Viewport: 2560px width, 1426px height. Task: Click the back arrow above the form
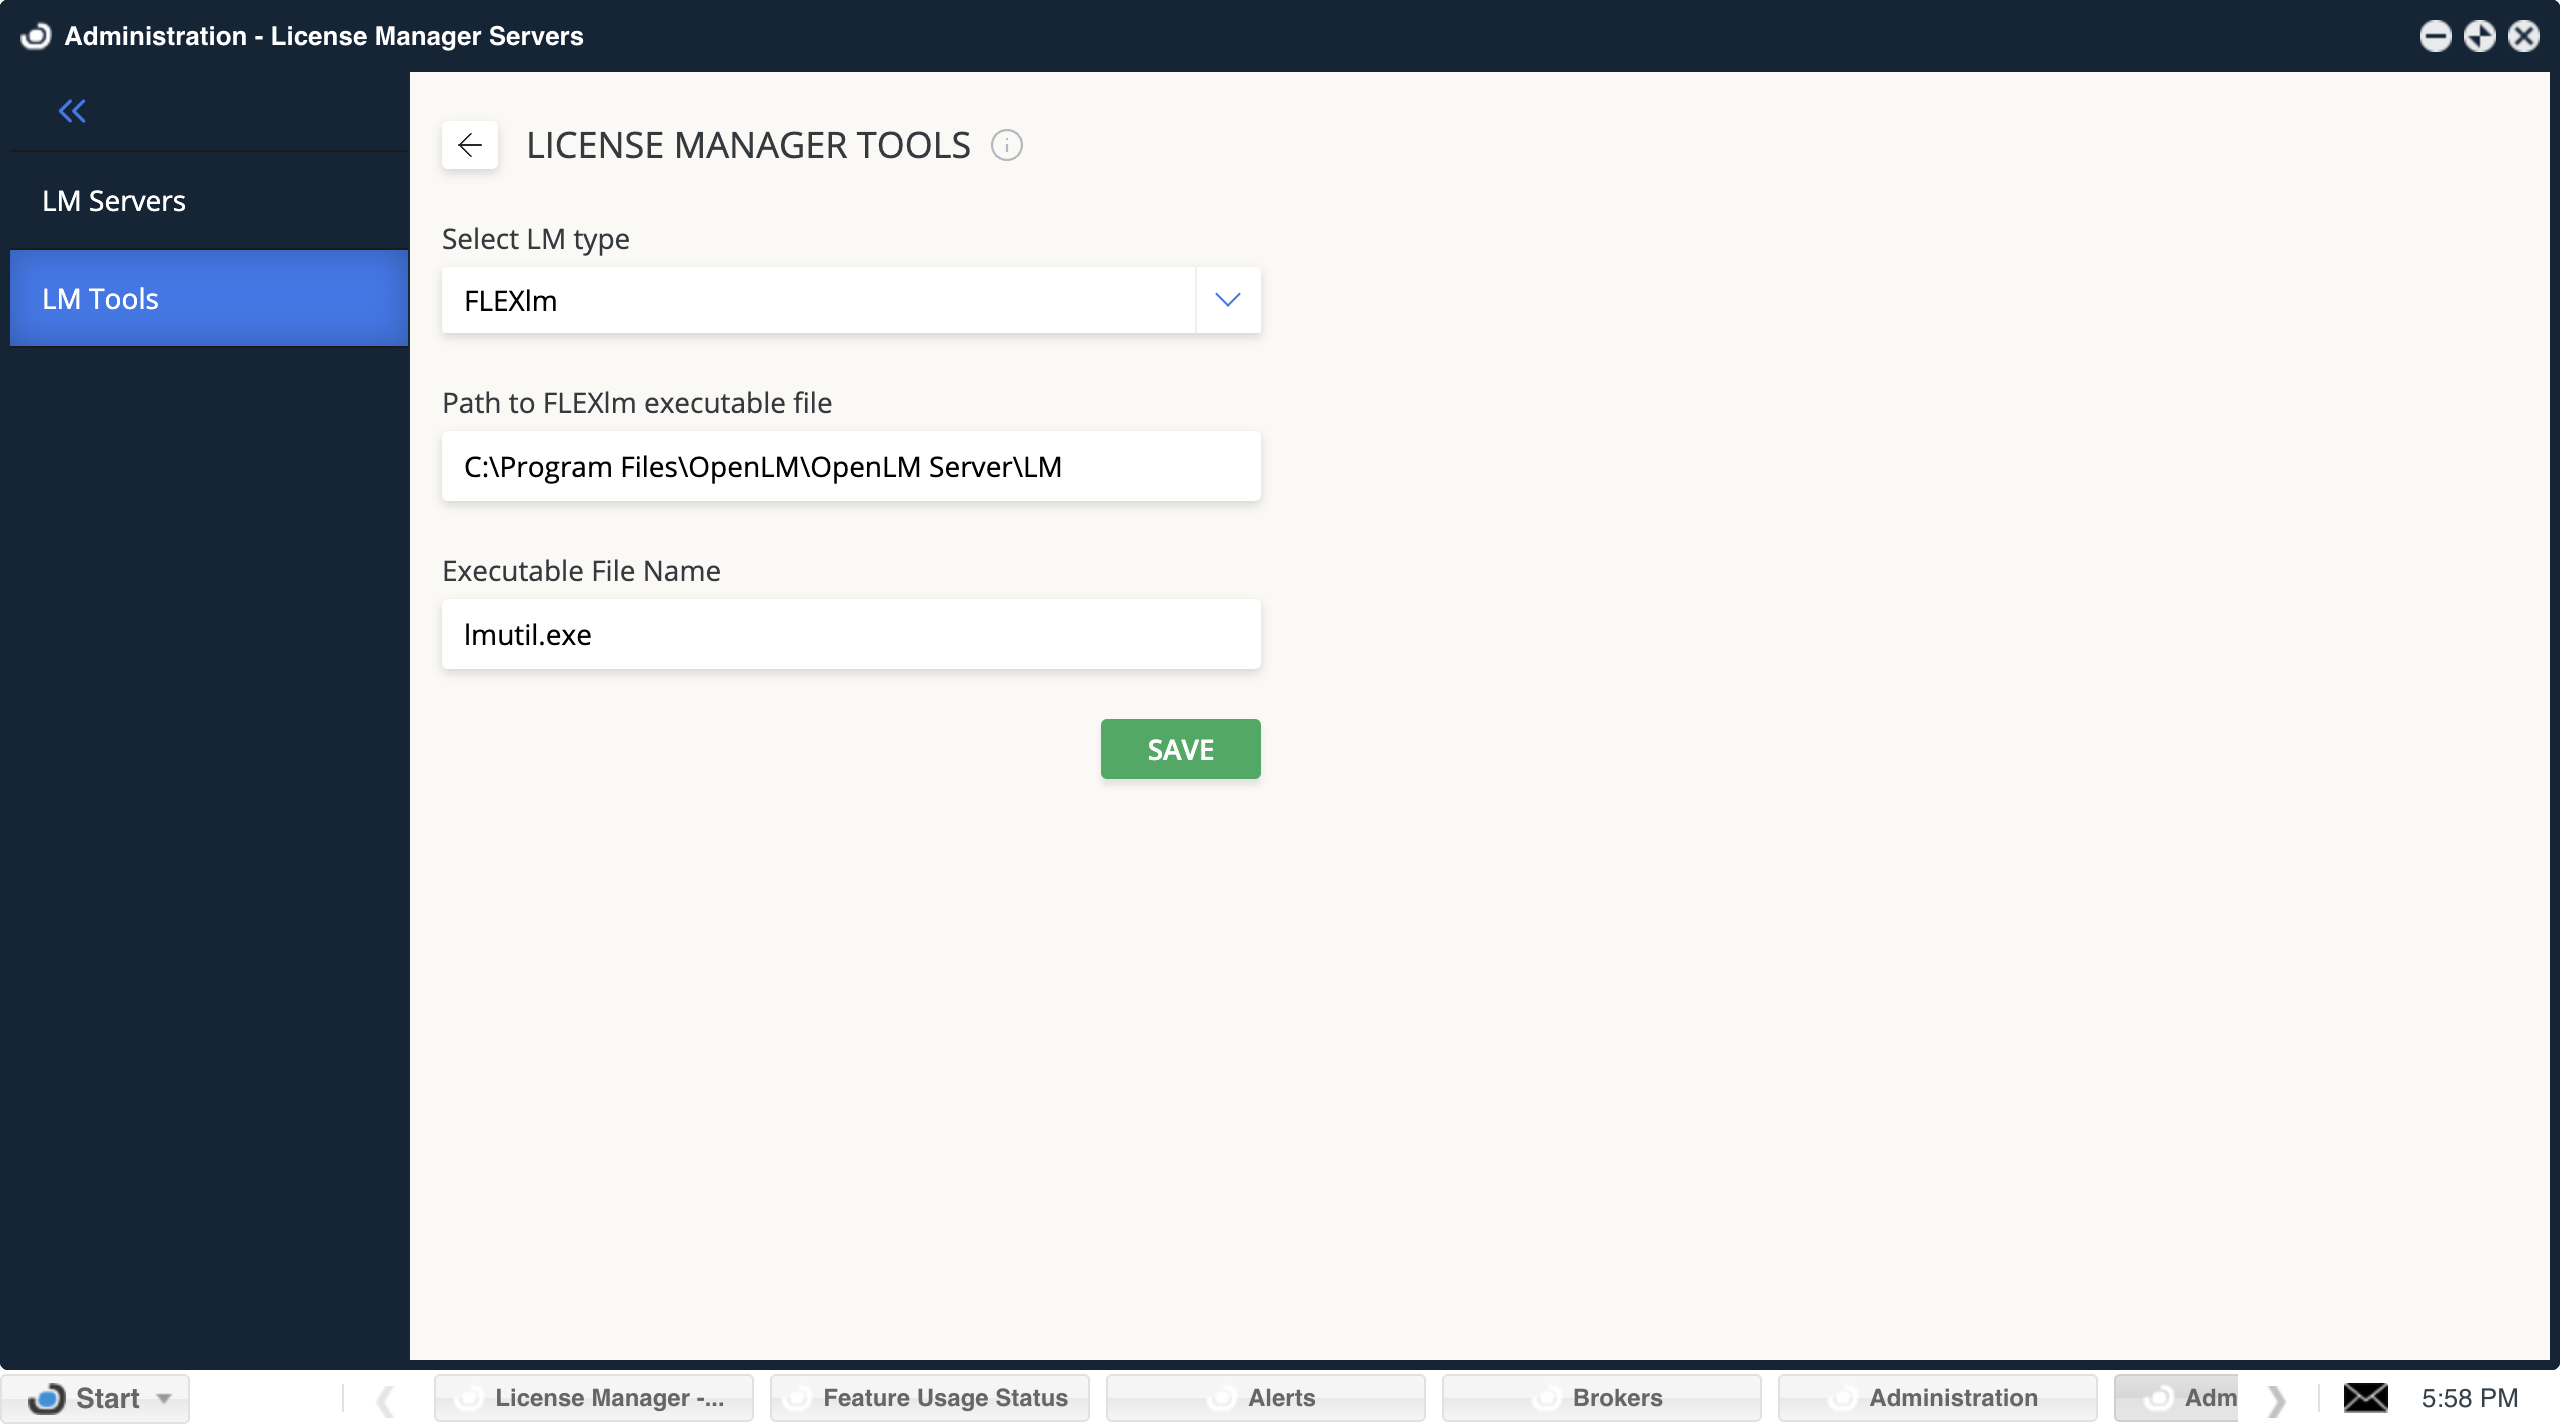click(469, 144)
